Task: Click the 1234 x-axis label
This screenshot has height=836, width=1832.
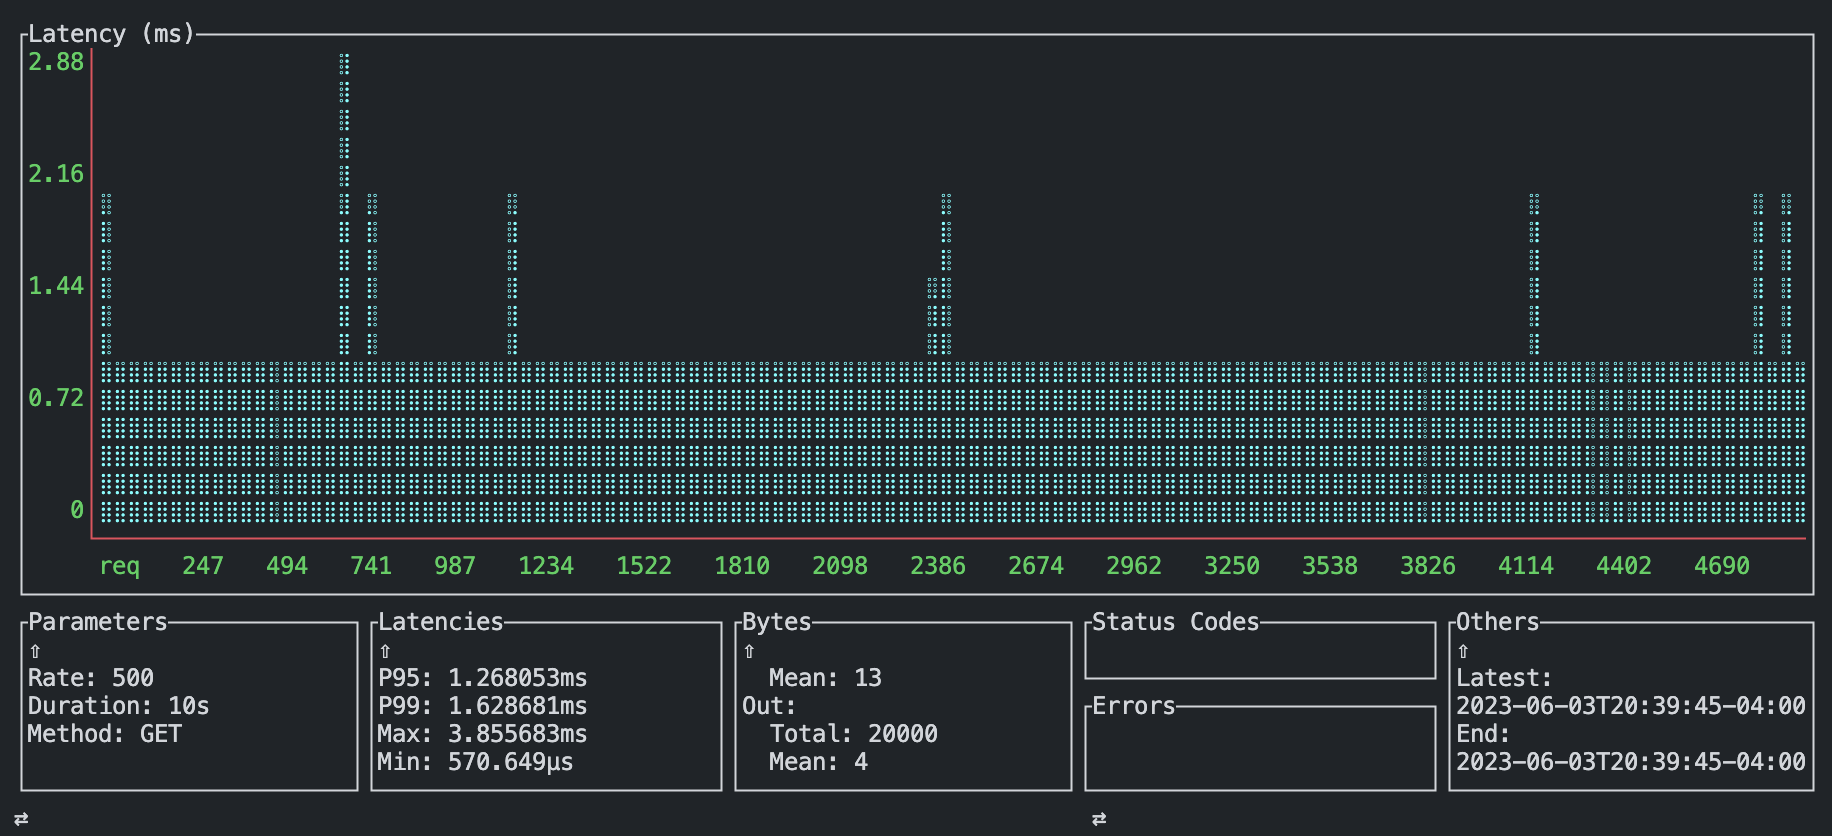Action: click(x=546, y=566)
